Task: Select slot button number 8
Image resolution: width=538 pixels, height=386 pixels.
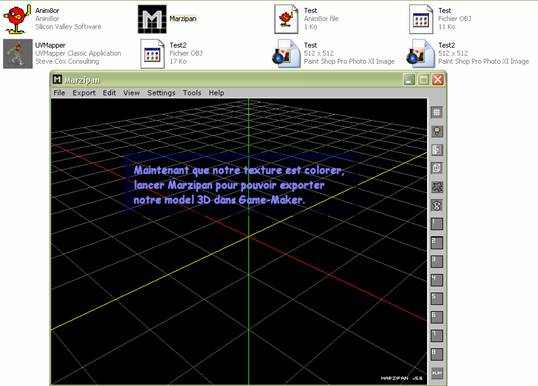Action: (437, 354)
